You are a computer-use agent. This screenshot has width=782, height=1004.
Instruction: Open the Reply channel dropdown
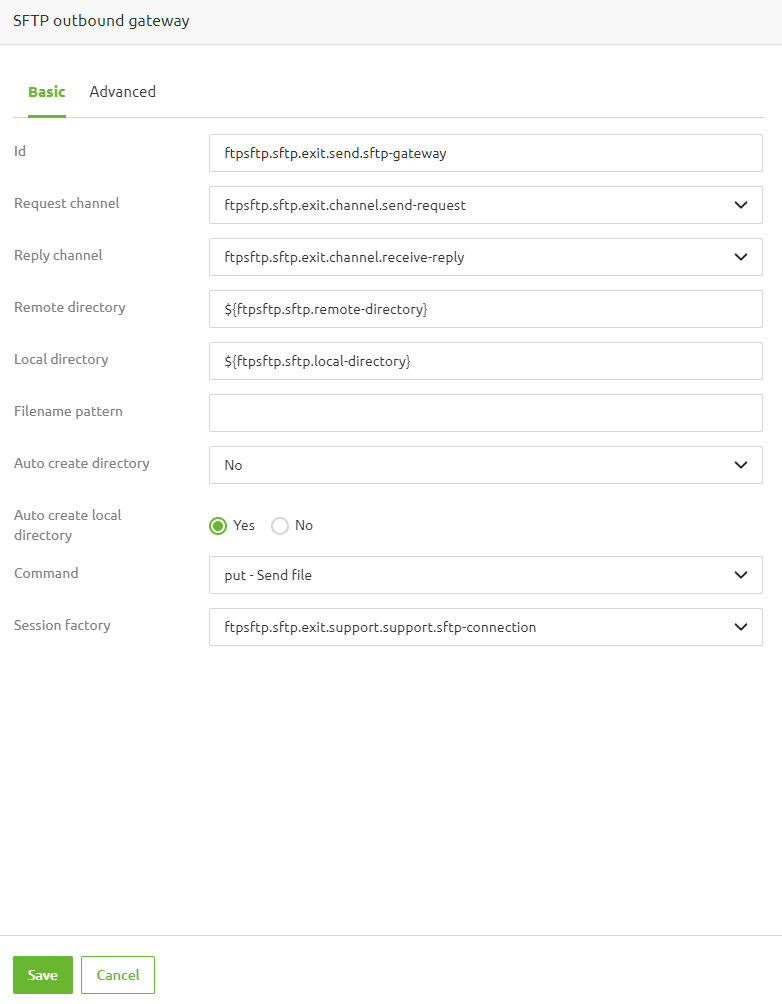485,257
